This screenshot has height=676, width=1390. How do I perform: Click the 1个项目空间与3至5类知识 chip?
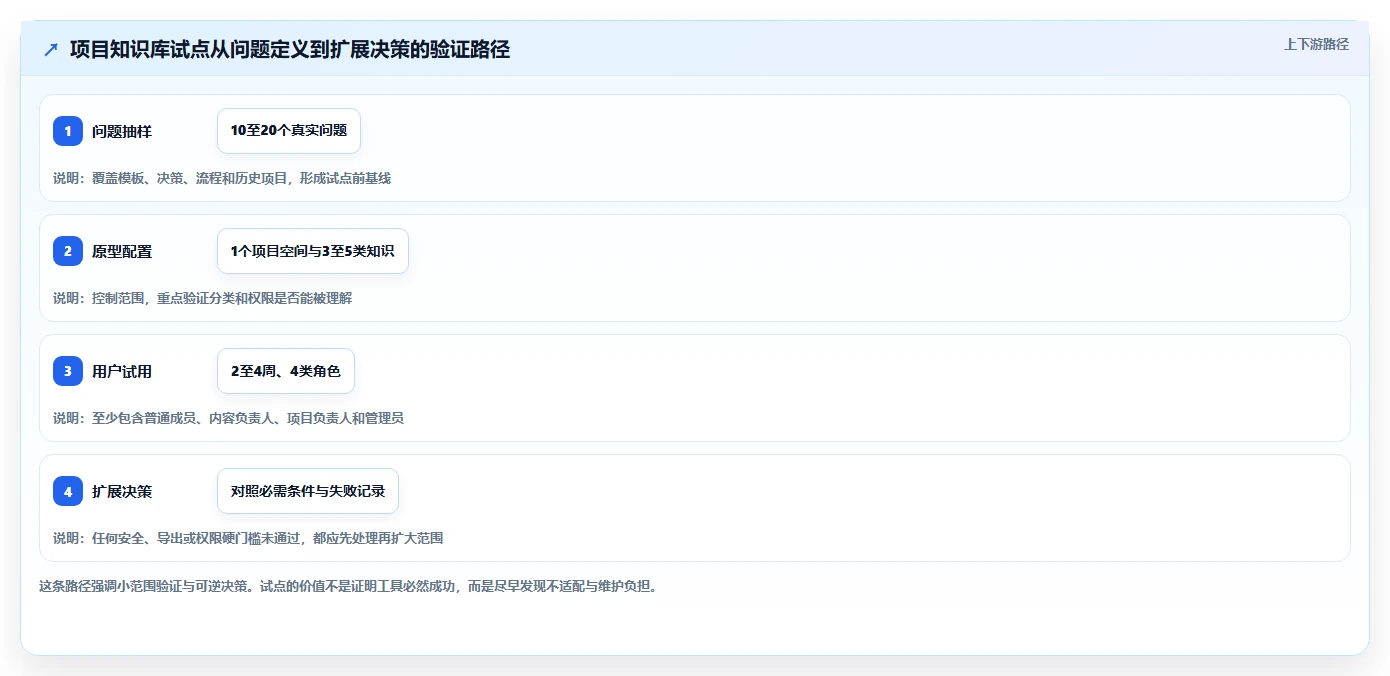tap(313, 251)
